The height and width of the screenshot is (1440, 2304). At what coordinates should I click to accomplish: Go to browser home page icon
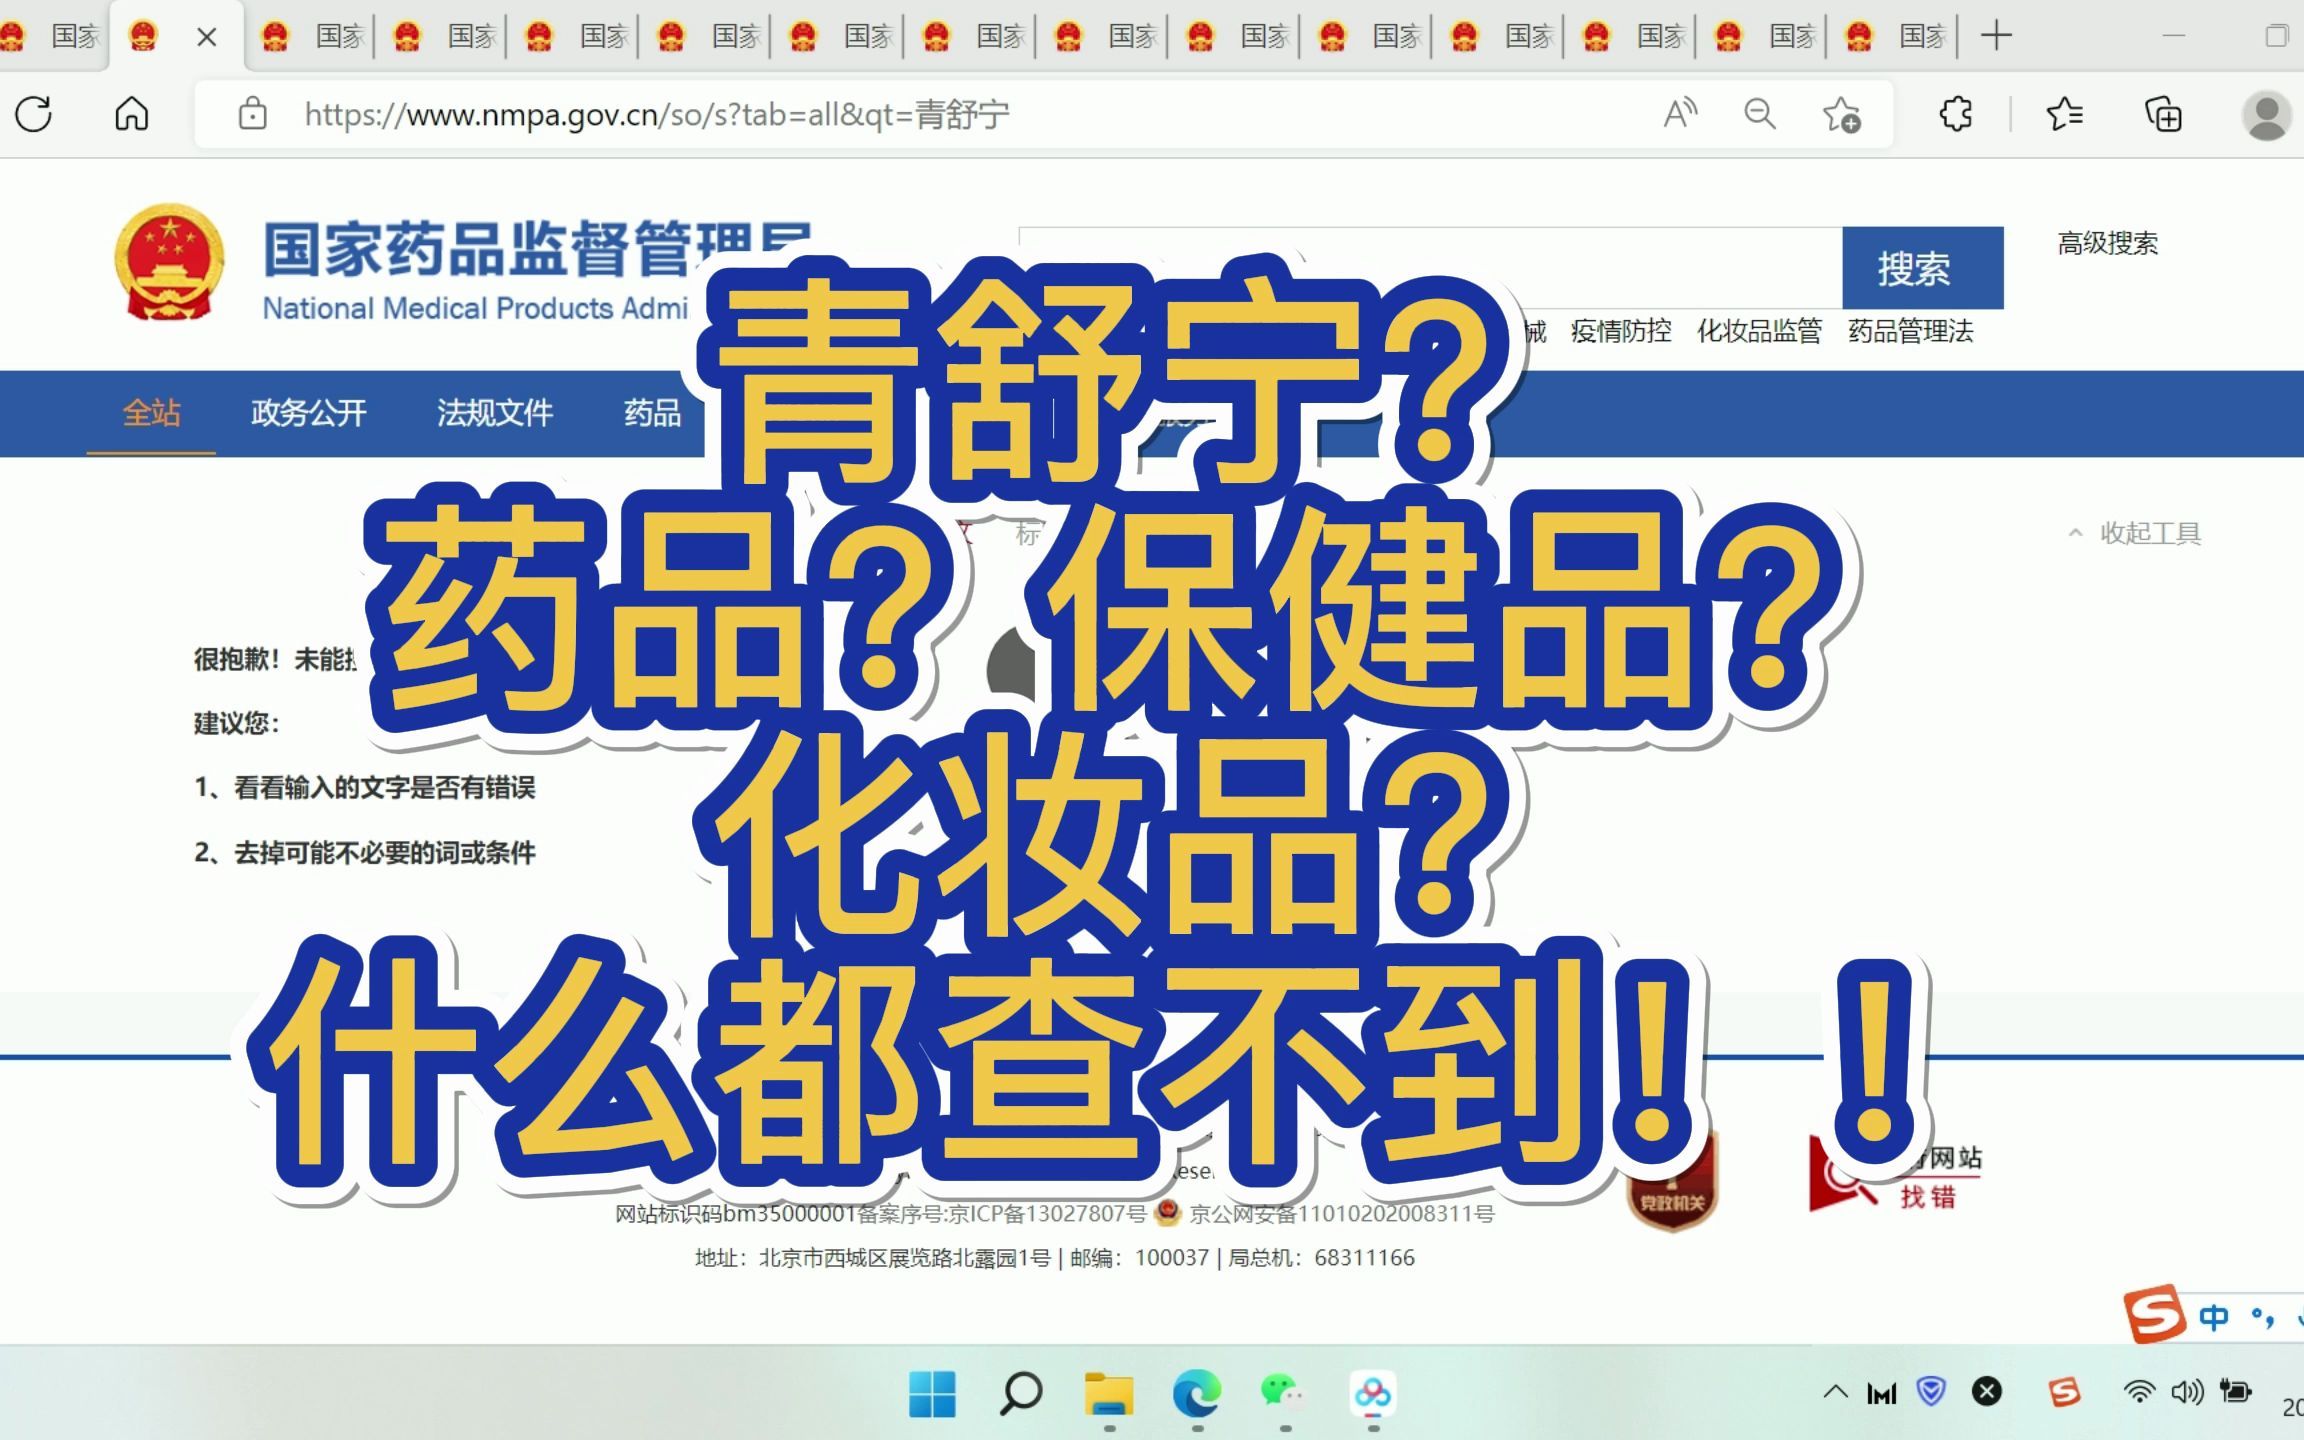pos(131,114)
